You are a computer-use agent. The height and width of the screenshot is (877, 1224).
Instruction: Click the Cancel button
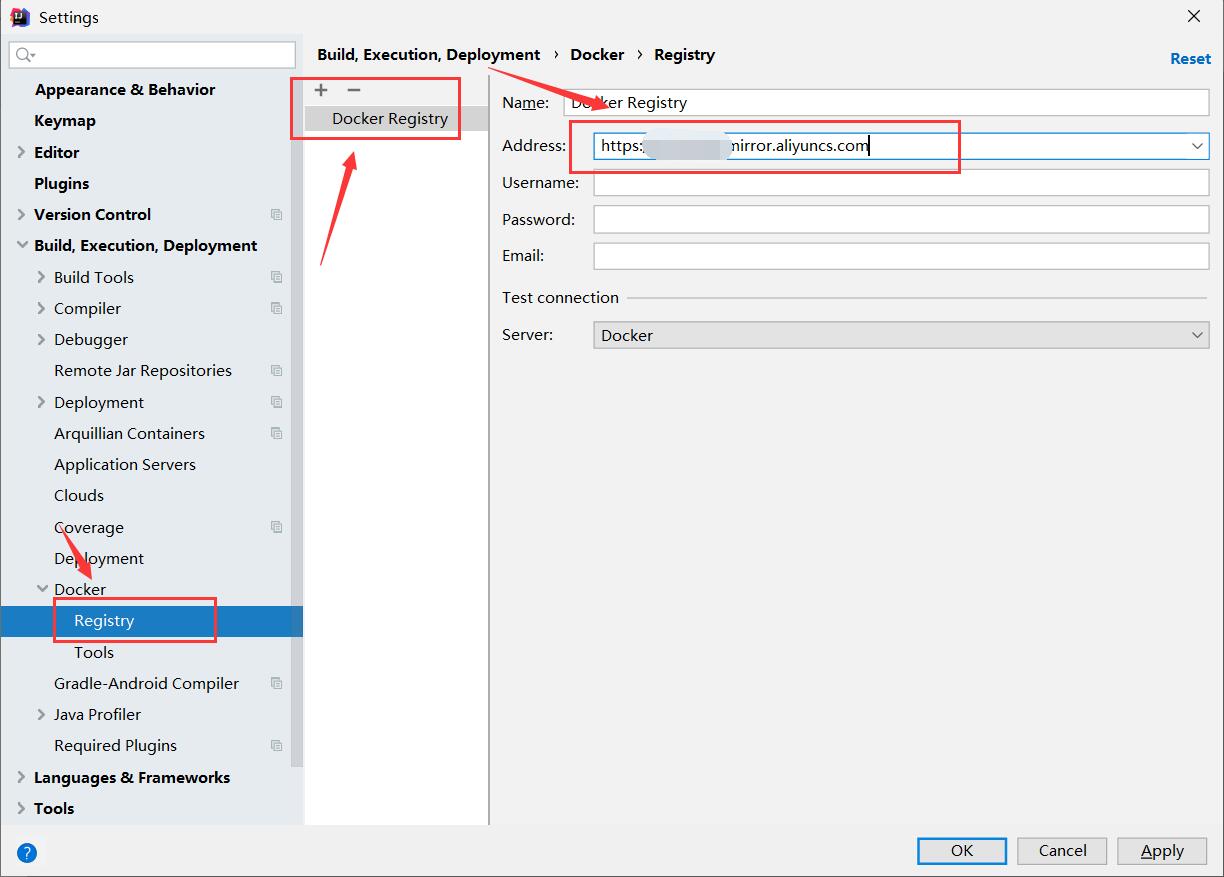click(x=1062, y=851)
